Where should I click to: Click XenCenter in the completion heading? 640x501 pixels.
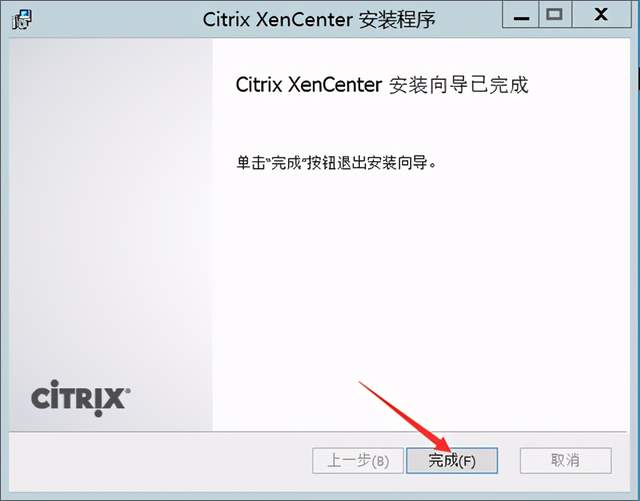click(x=335, y=85)
